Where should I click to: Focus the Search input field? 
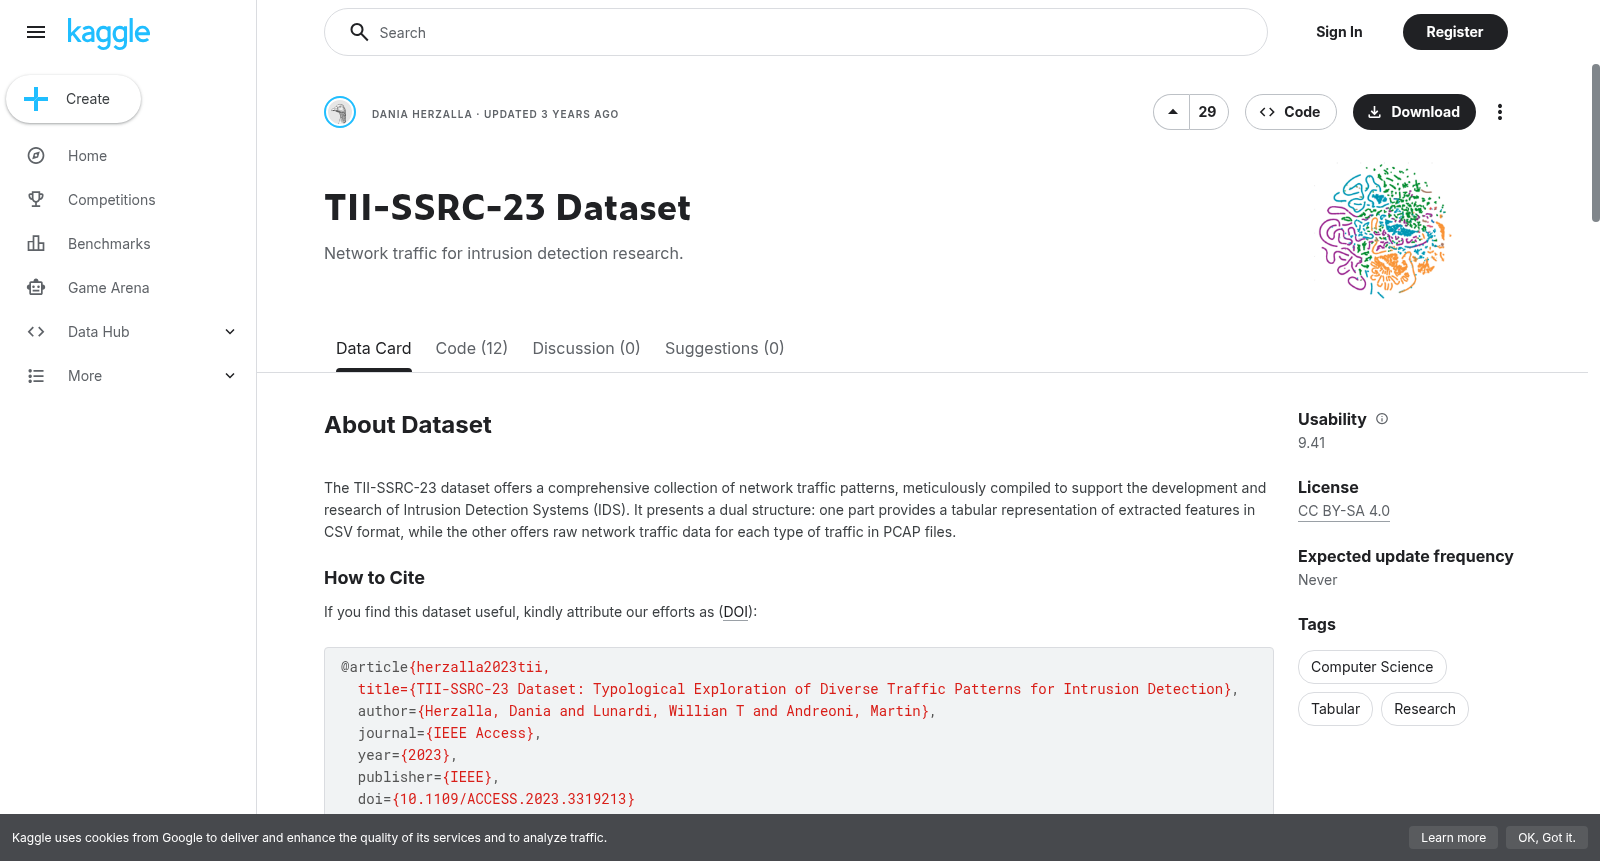(796, 32)
